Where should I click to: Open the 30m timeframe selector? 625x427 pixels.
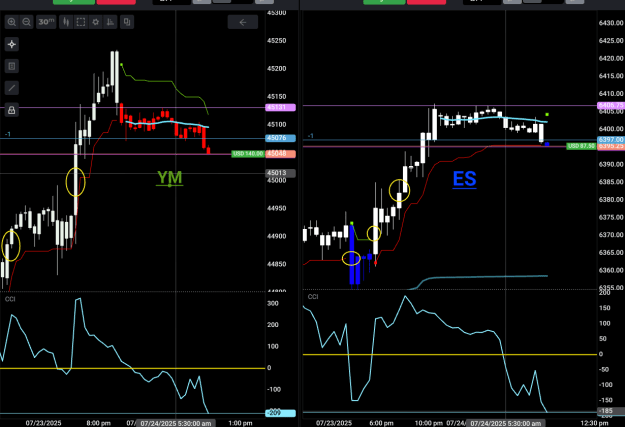(x=46, y=22)
